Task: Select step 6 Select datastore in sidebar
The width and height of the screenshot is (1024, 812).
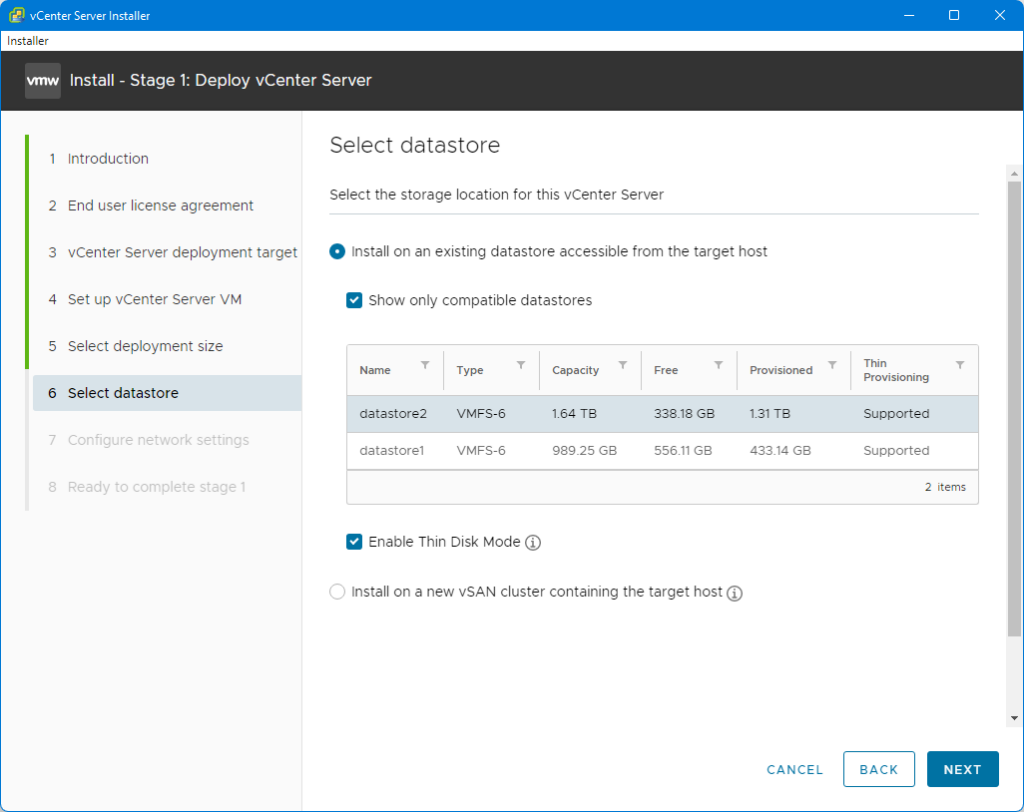Action: tap(167, 393)
